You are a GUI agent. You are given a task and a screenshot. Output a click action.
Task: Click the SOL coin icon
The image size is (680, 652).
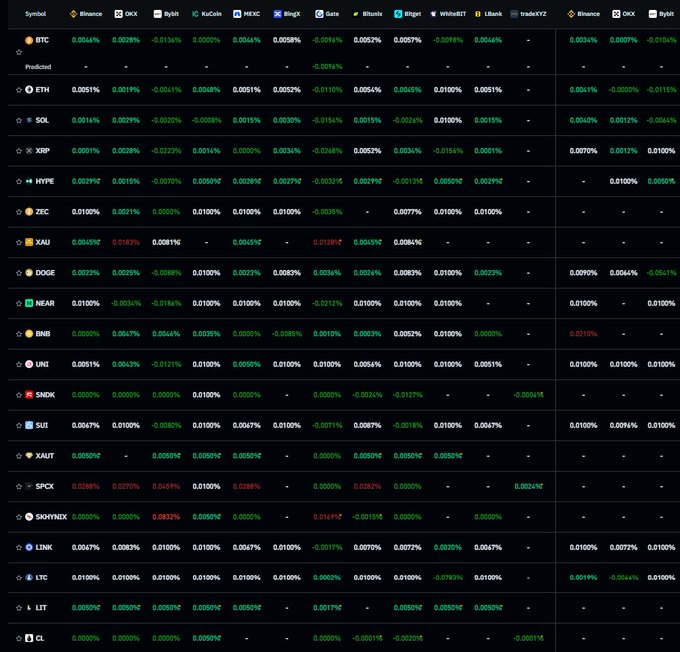(x=29, y=120)
